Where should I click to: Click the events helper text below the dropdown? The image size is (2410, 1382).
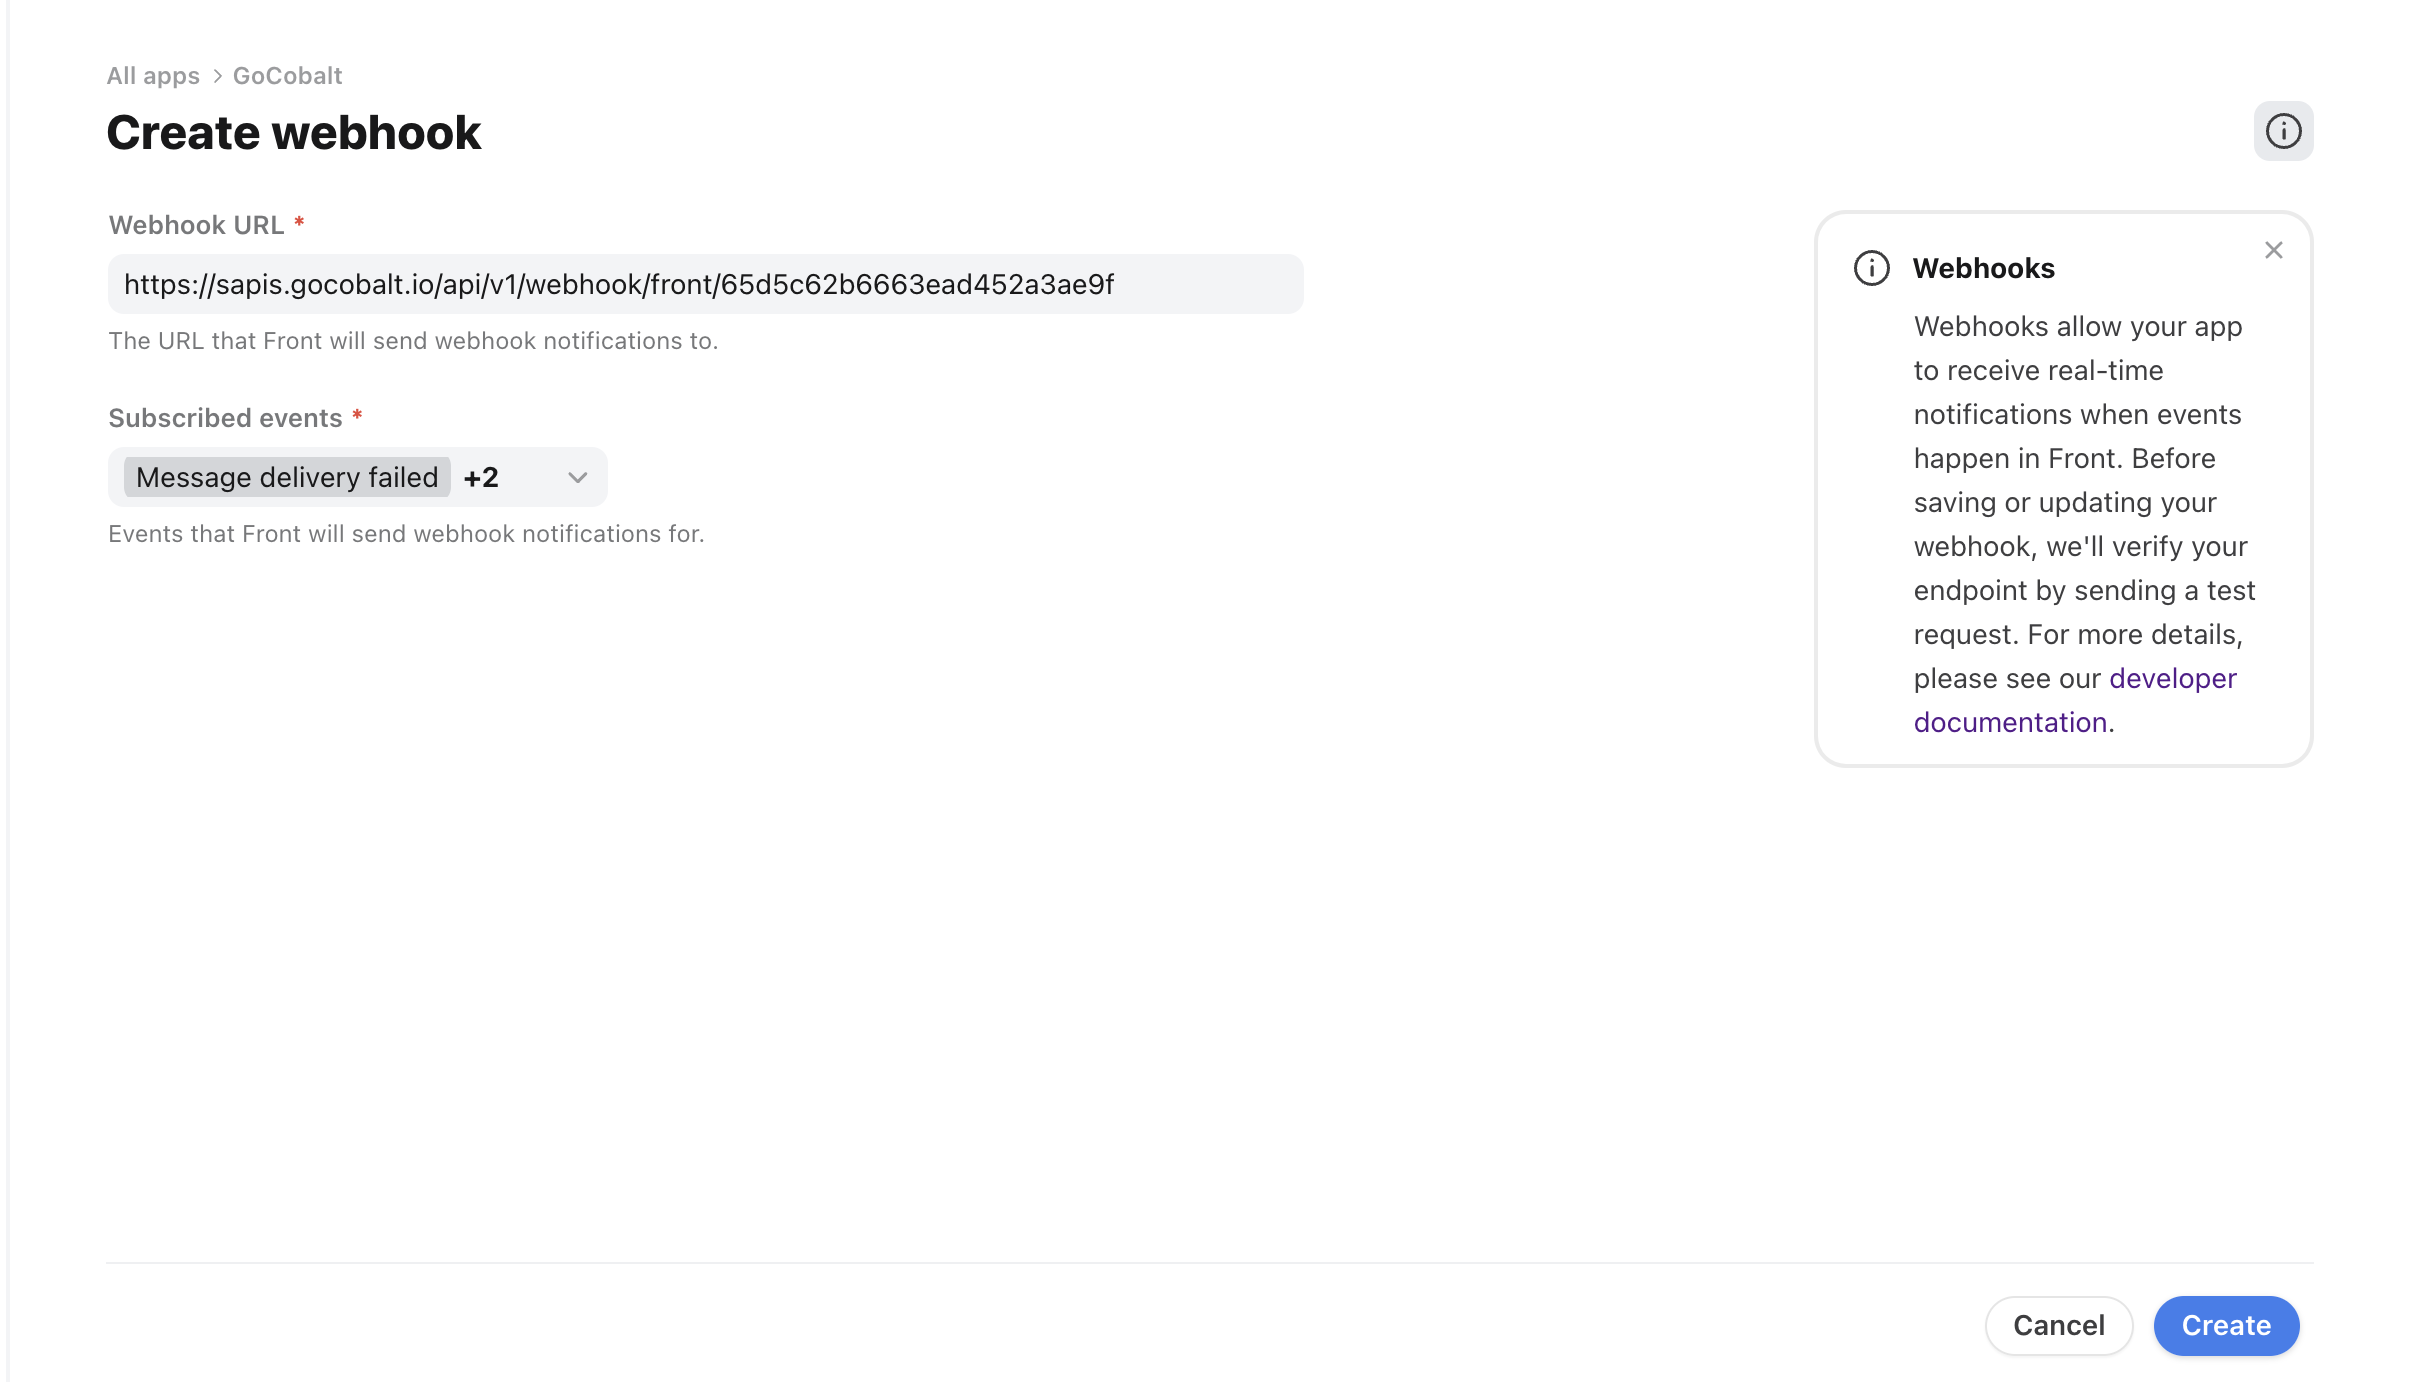(406, 533)
